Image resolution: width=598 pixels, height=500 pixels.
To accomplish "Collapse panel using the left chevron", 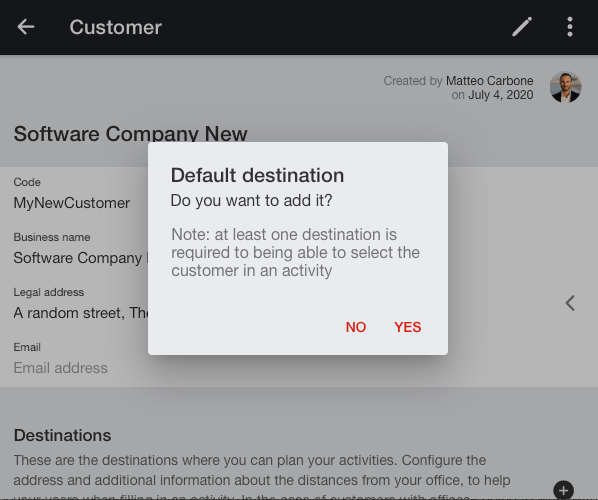I will tap(570, 303).
